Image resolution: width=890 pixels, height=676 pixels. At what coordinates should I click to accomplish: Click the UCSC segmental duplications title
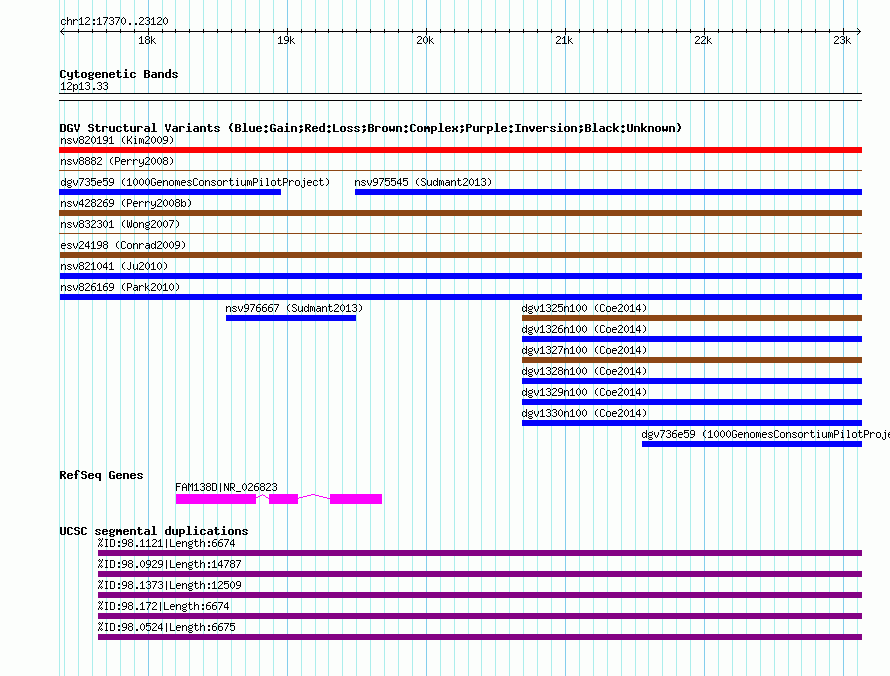point(154,531)
